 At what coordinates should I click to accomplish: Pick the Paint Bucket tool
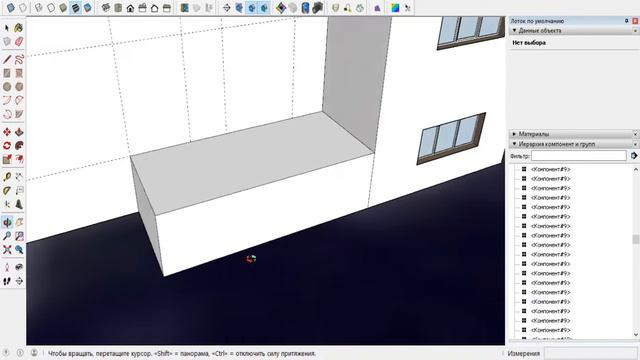pos(18,28)
